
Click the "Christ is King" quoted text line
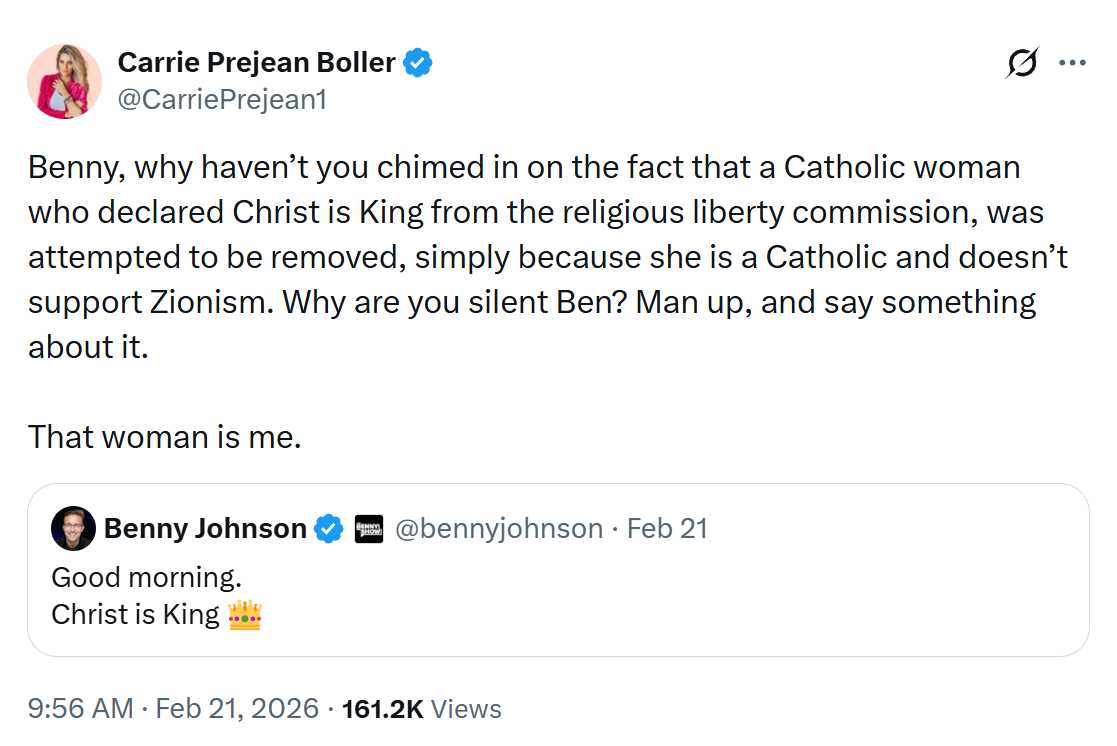pyautogui.click(x=135, y=614)
